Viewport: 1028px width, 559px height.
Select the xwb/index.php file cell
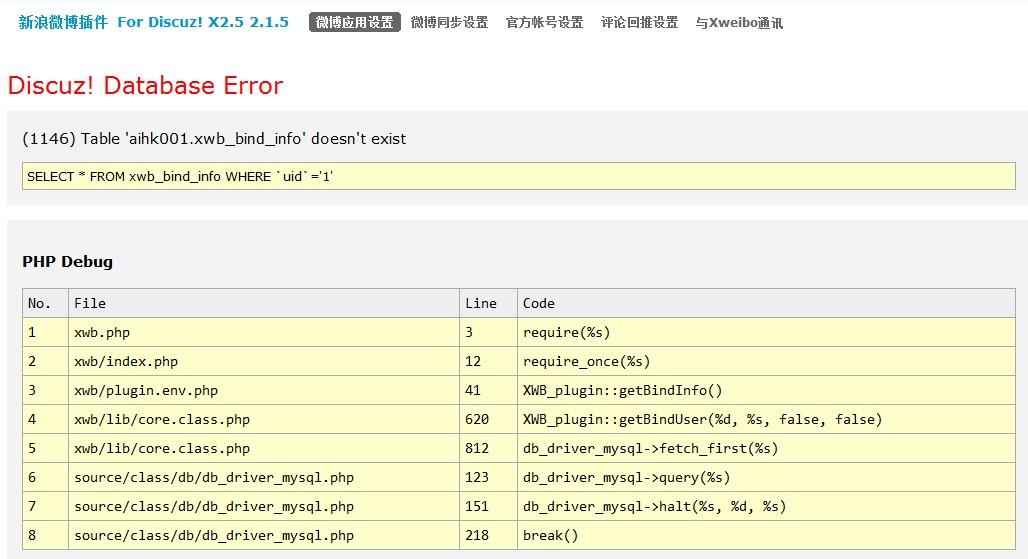point(264,361)
